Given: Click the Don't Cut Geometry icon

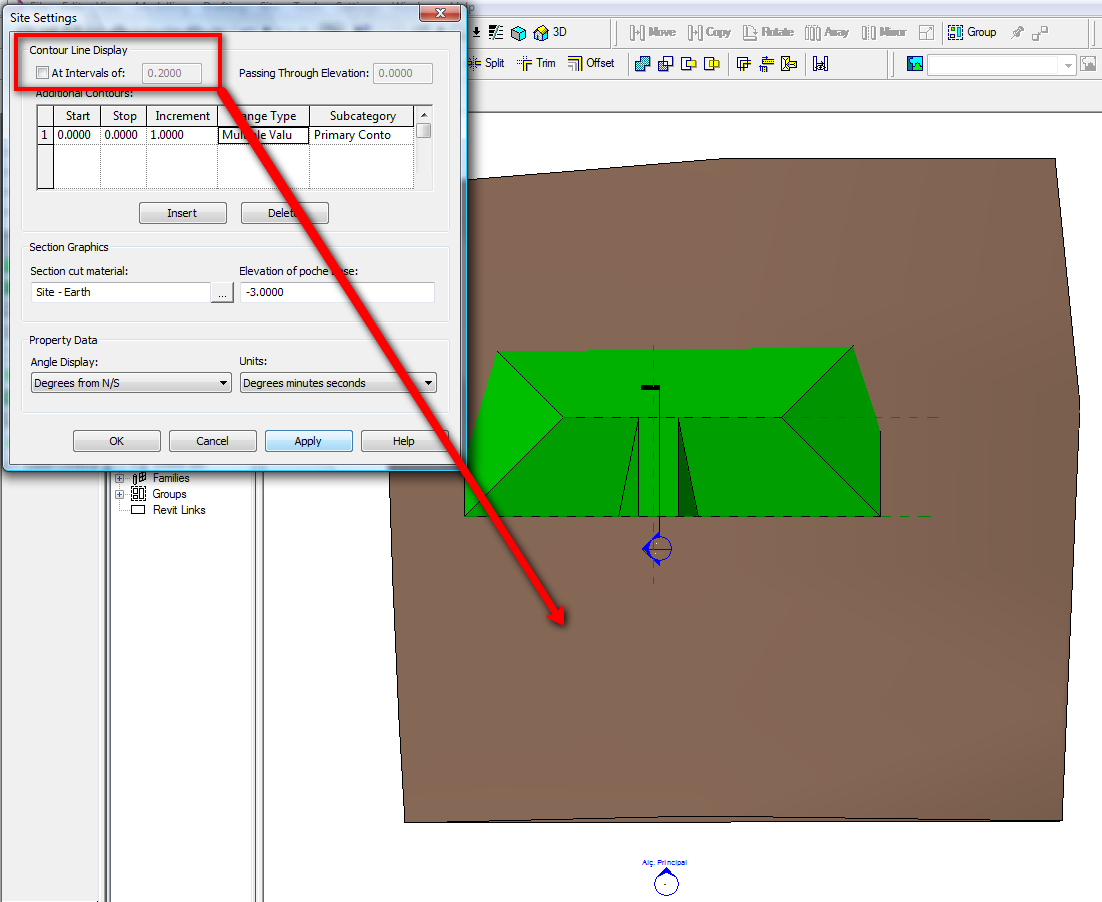Looking at the screenshot, I should pos(712,64).
